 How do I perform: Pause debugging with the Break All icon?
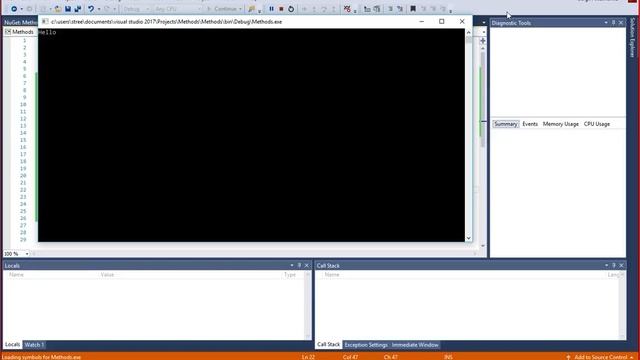coord(271,9)
